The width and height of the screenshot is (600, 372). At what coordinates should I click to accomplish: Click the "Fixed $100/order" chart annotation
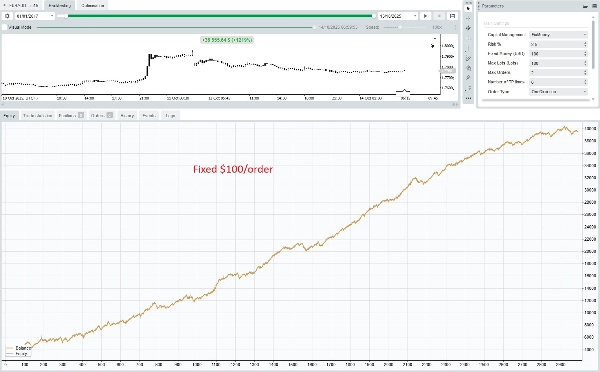233,169
